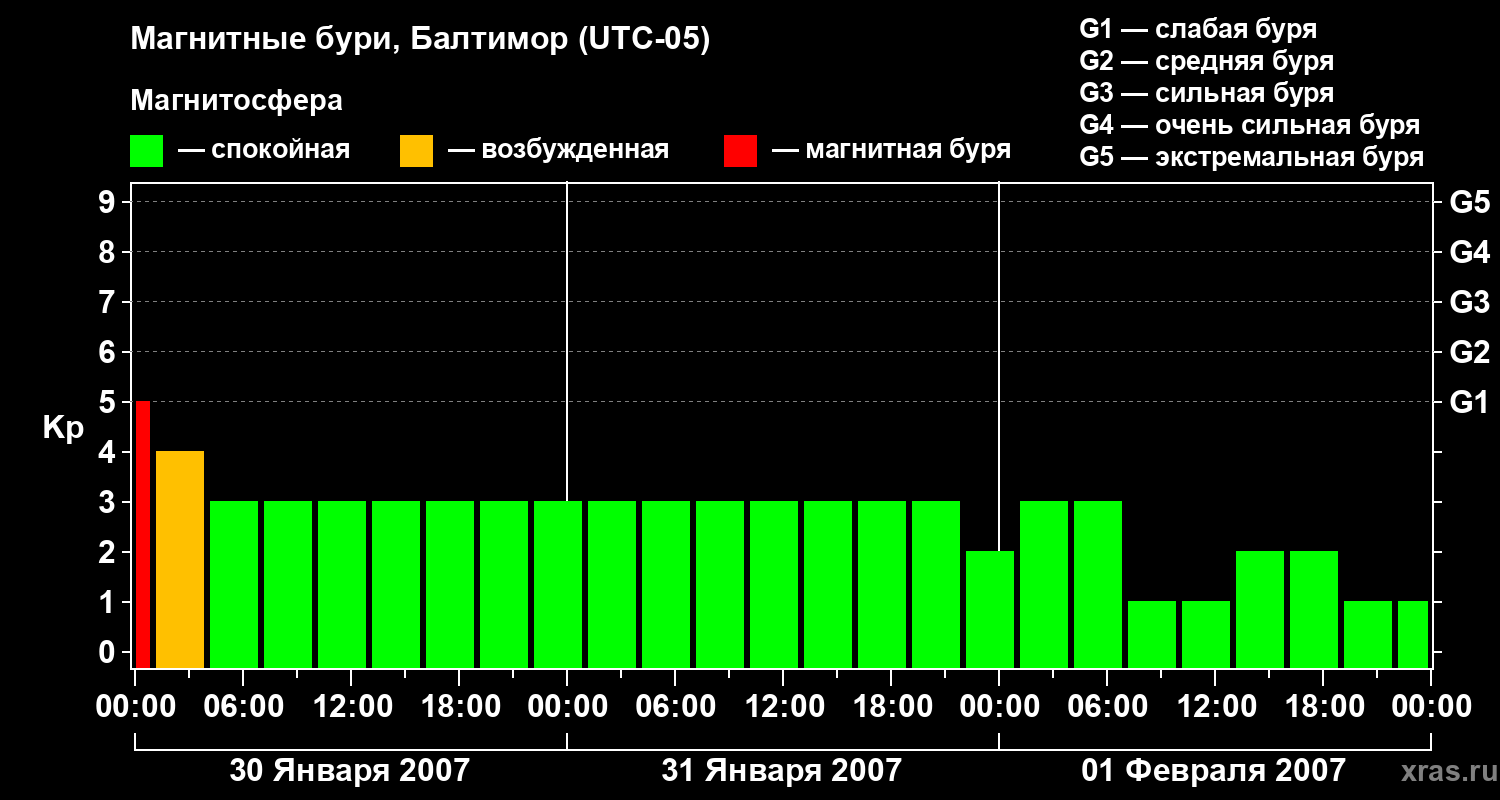Click the orange 'возбужденная' legend swatch
Screen dimensions: 1500x800
pos(416,151)
